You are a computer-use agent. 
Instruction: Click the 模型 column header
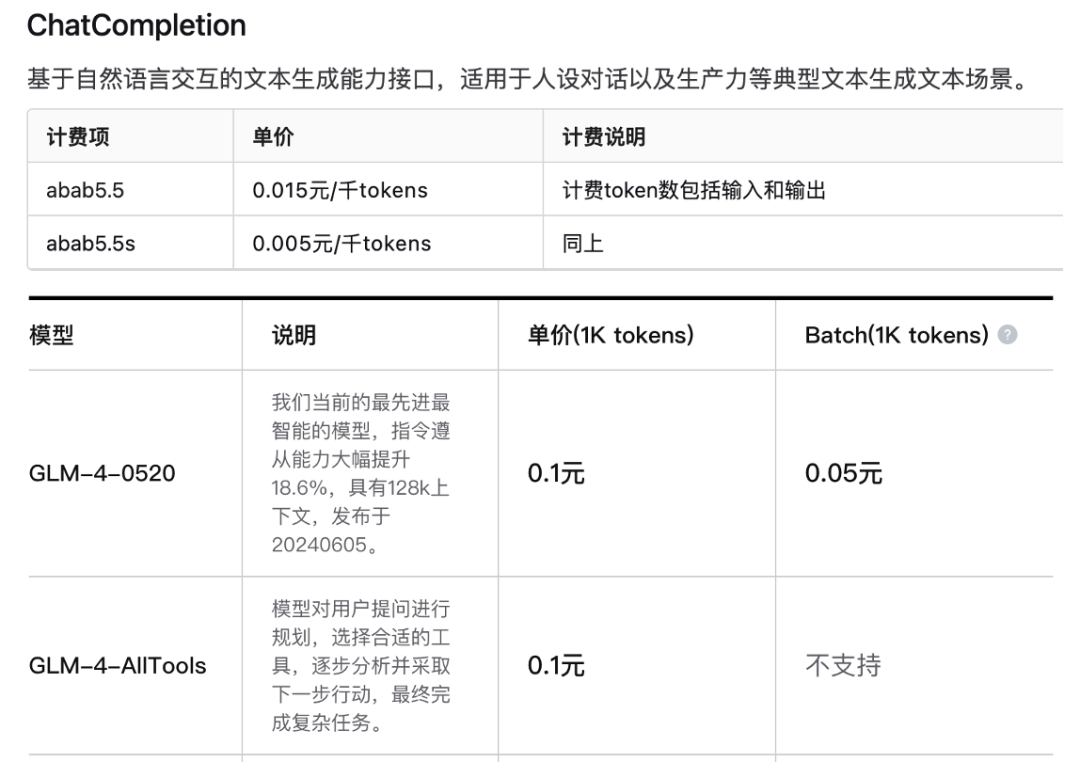click(x=51, y=336)
